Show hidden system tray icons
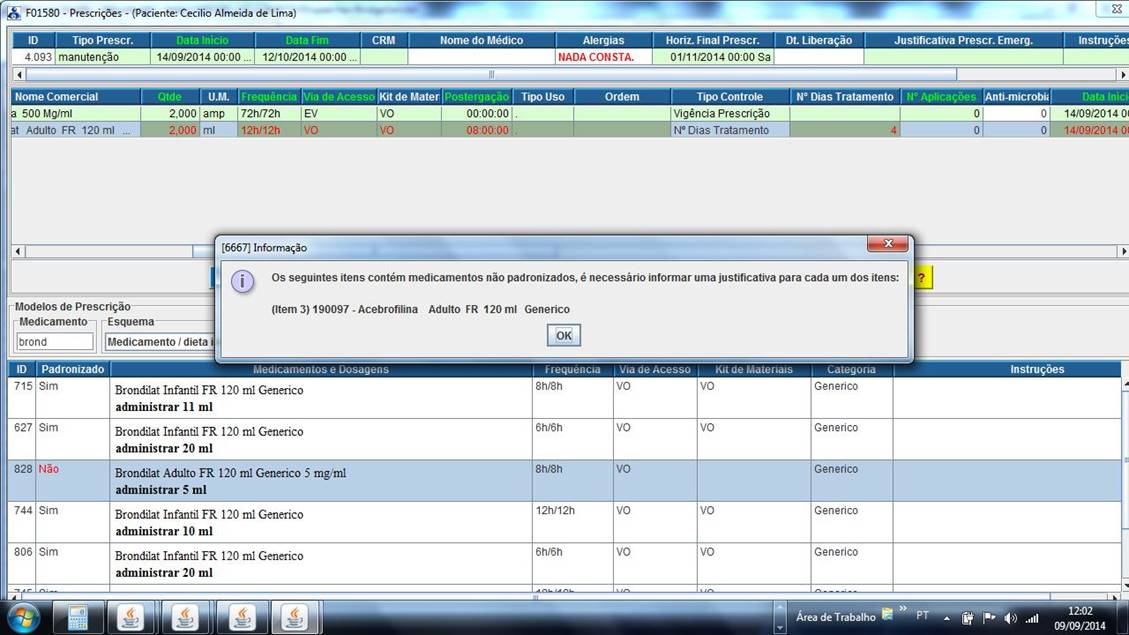Image resolution: width=1129 pixels, height=635 pixels. coord(946,618)
